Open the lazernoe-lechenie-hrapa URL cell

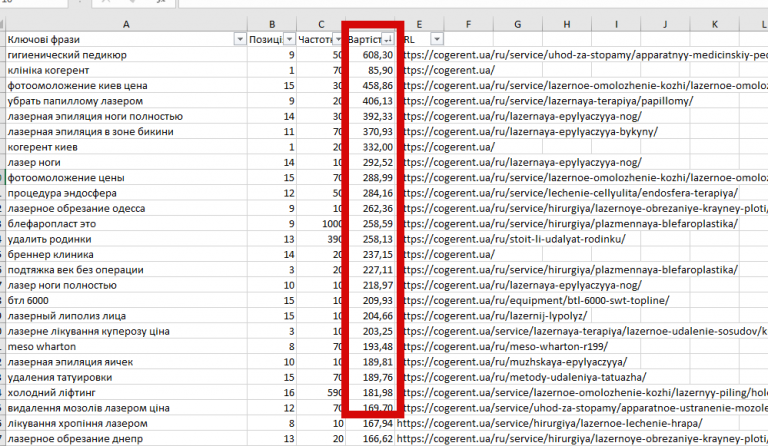click(x=550, y=423)
